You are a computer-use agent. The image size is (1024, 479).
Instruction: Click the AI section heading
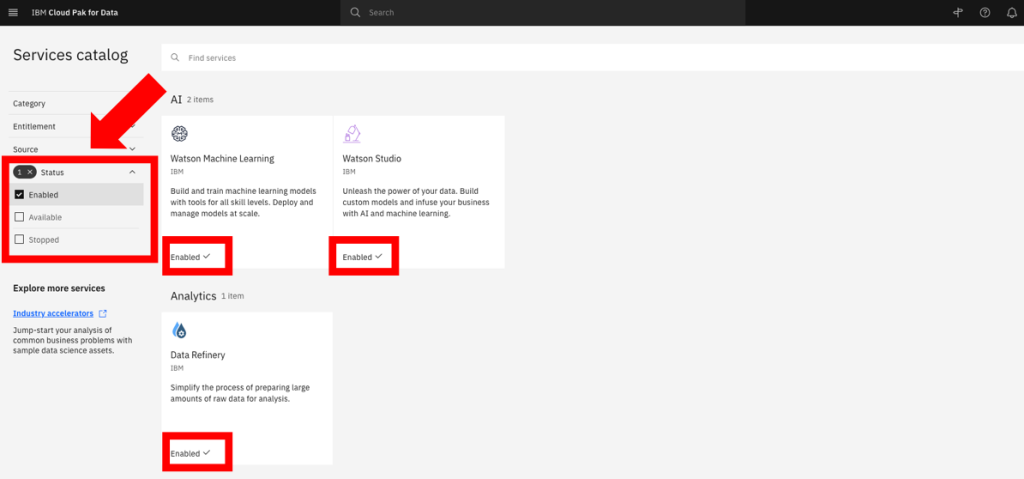176,99
